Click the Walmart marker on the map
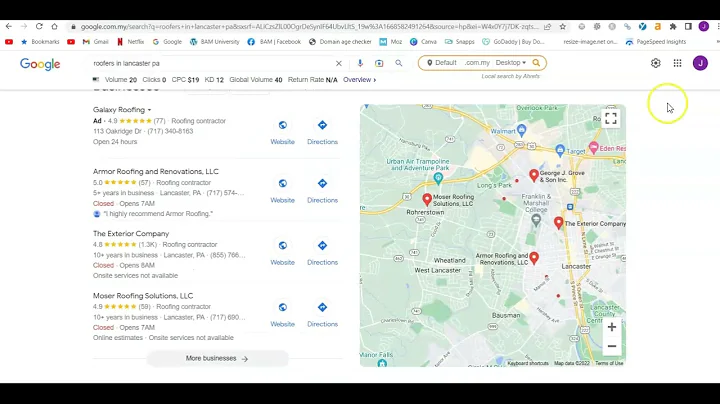Image resolution: width=720 pixels, height=404 pixels. (522, 130)
